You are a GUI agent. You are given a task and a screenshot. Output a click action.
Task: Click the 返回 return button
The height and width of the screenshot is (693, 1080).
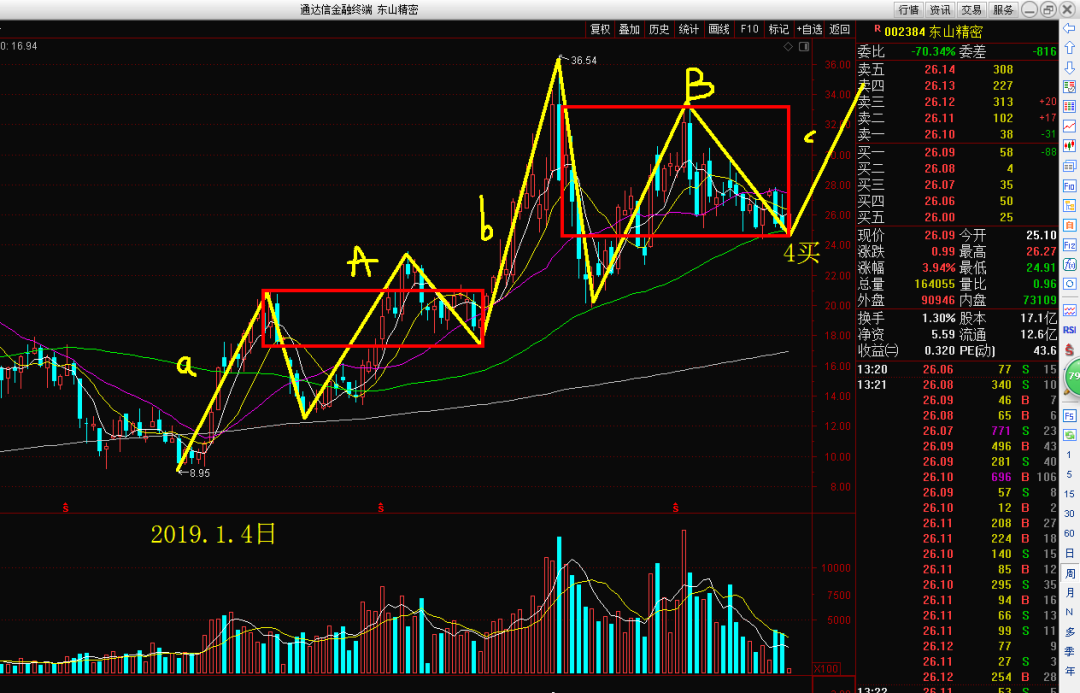(840, 29)
